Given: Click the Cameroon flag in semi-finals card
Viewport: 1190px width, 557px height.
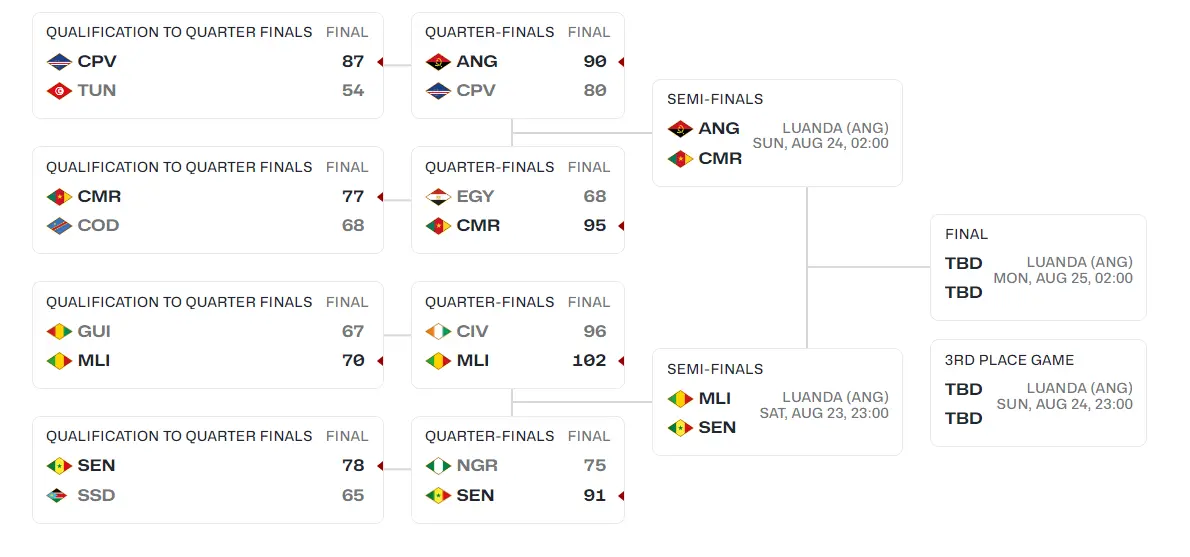Looking at the screenshot, I should click(680, 159).
